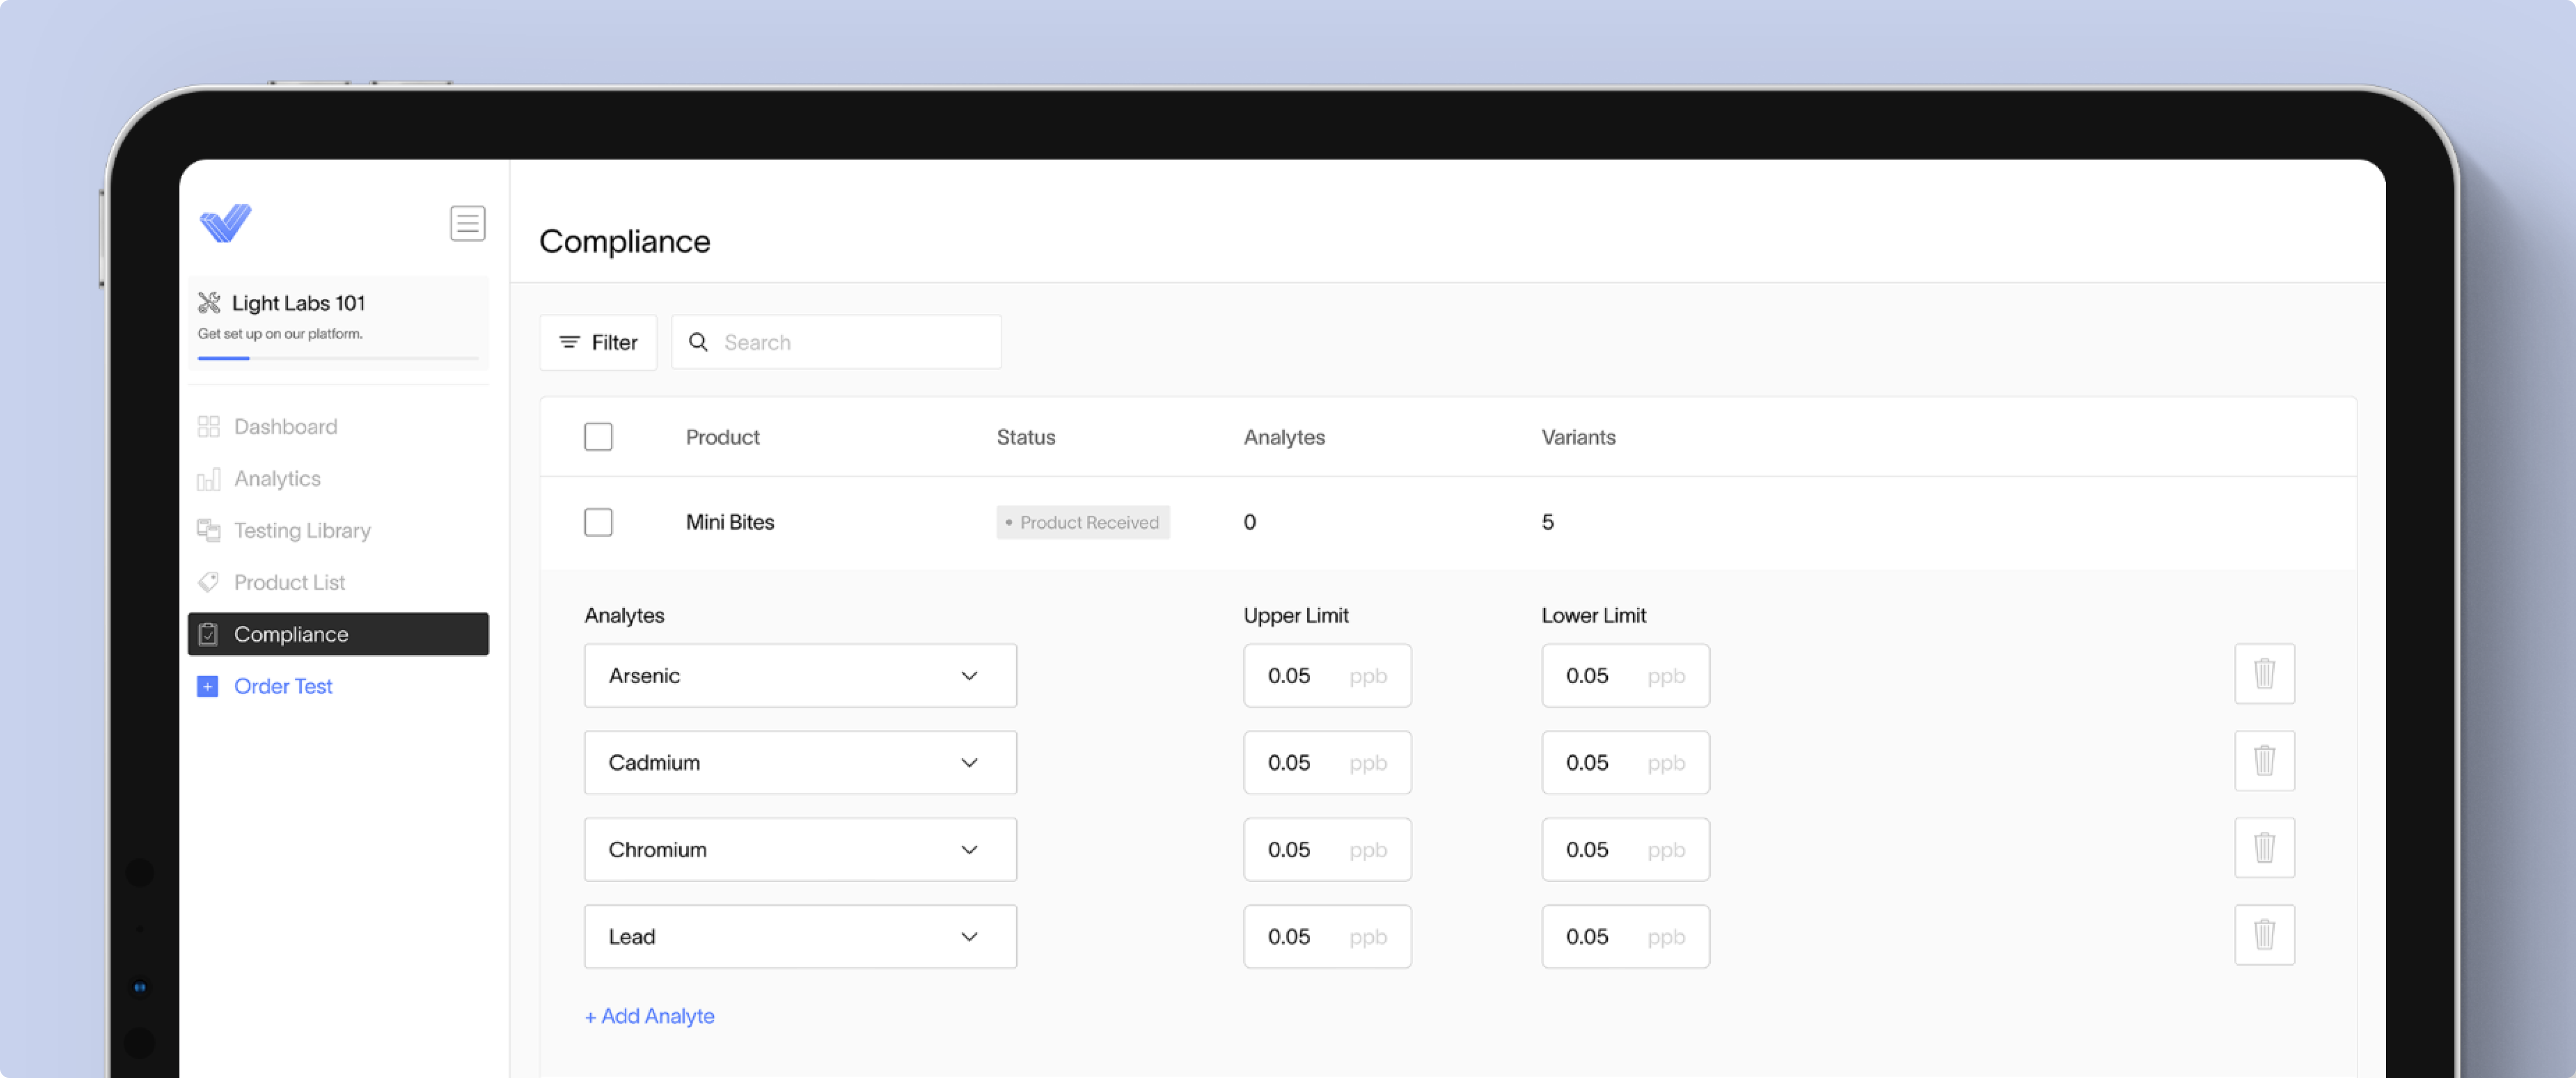The width and height of the screenshot is (2576, 1078).
Task: Edit Lead lower limit value
Action: coord(1625,937)
